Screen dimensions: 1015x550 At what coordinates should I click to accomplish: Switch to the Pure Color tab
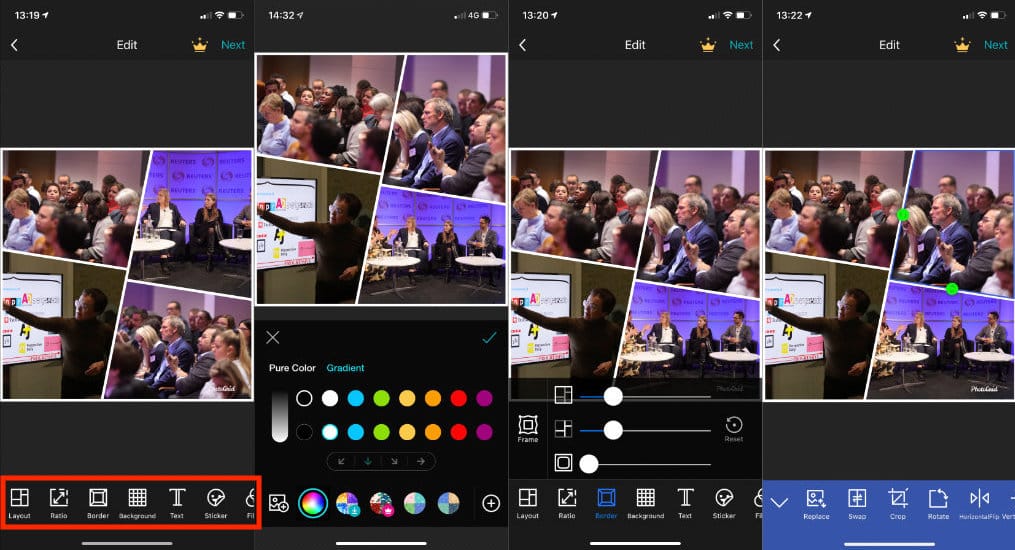tap(292, 368)
